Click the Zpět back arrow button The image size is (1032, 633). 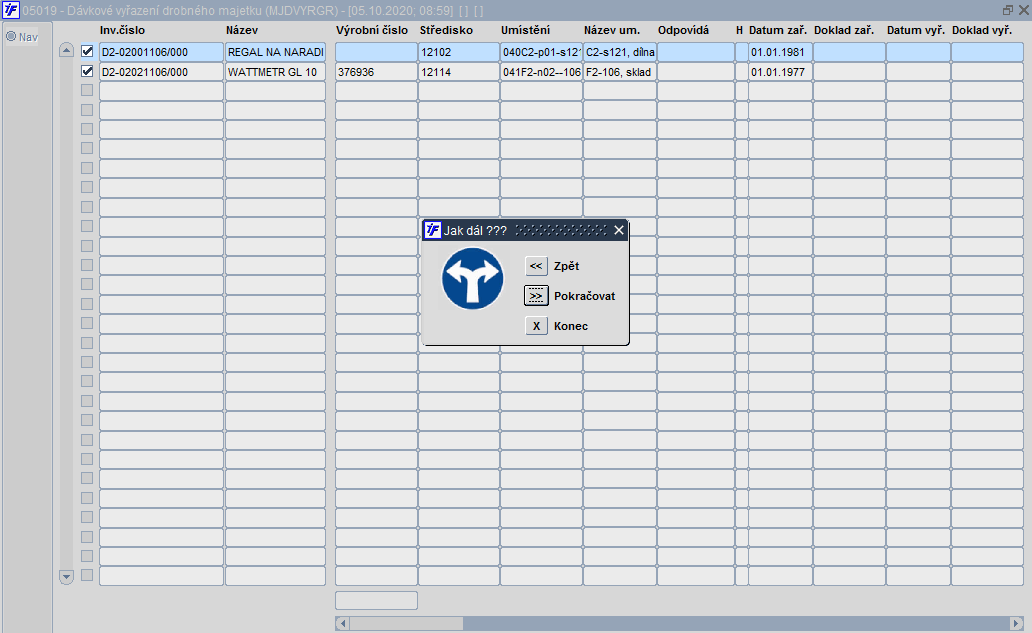(x=536, y=266)
